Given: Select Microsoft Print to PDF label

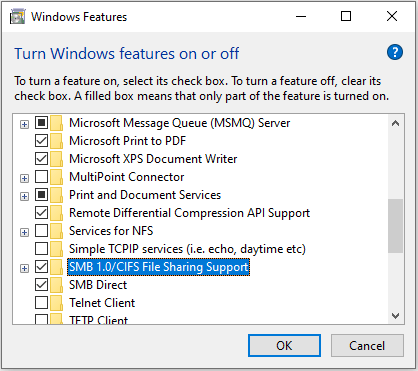Looking at the screenshot, I should coord(127,141).
